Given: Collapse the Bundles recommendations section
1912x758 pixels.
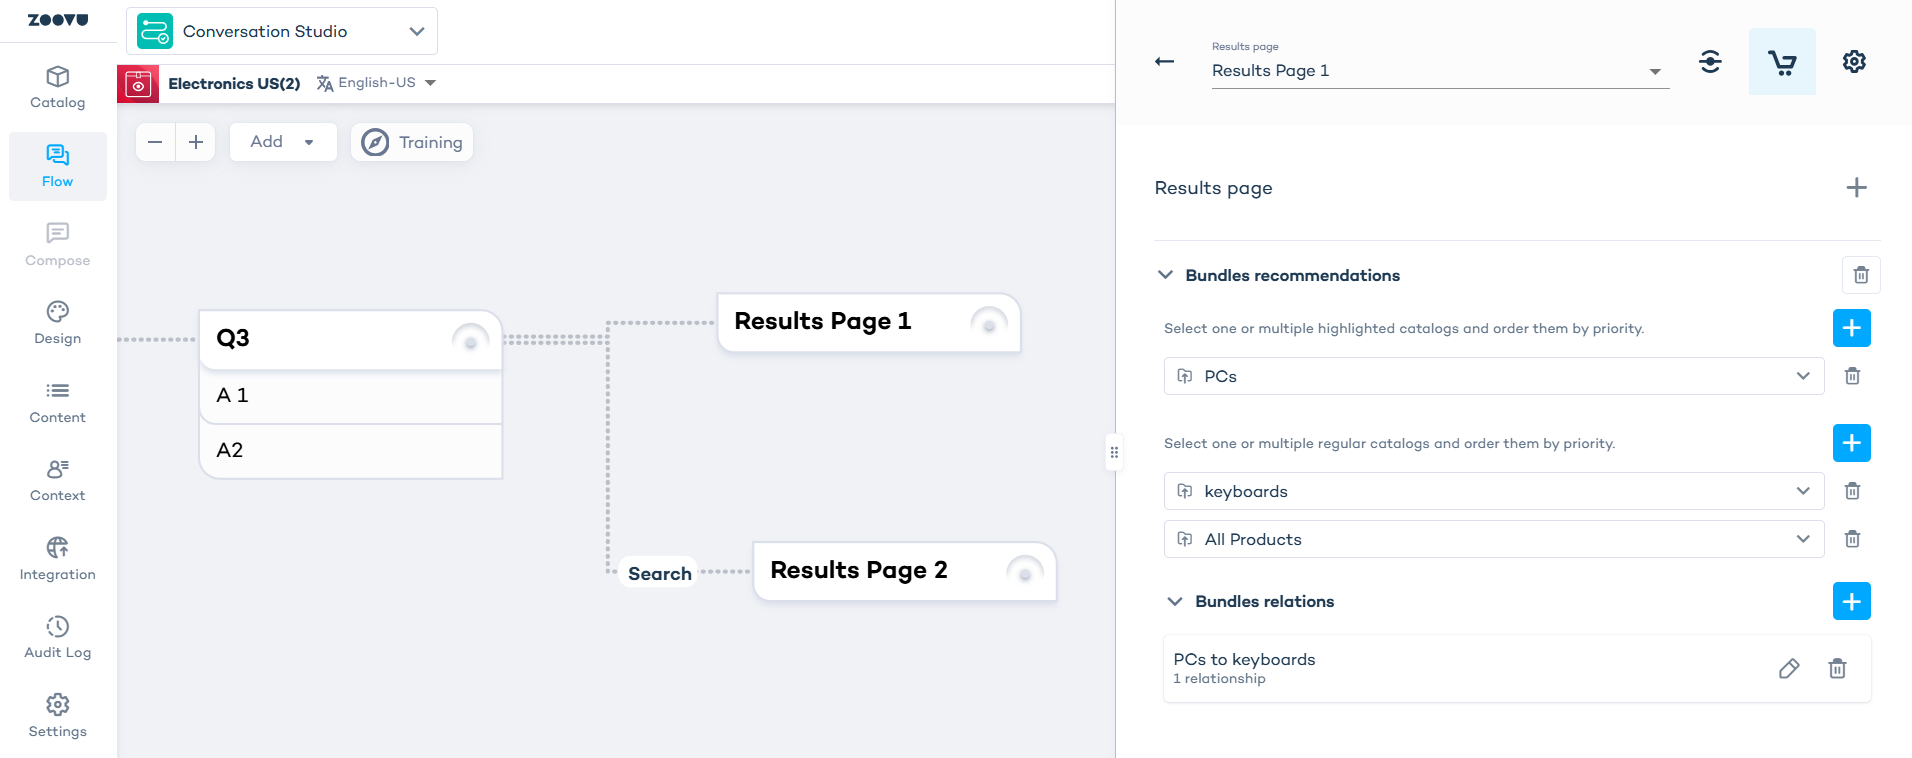Looking at the screenshot, I should pos(1165,275).
